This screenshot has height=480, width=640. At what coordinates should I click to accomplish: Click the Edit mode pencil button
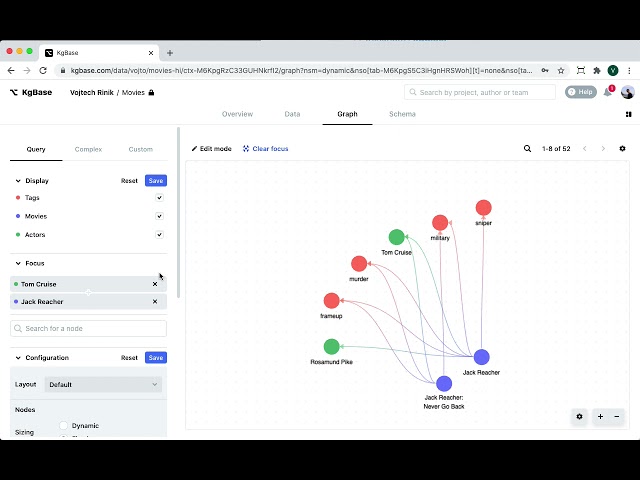click(x=211, y=149)
